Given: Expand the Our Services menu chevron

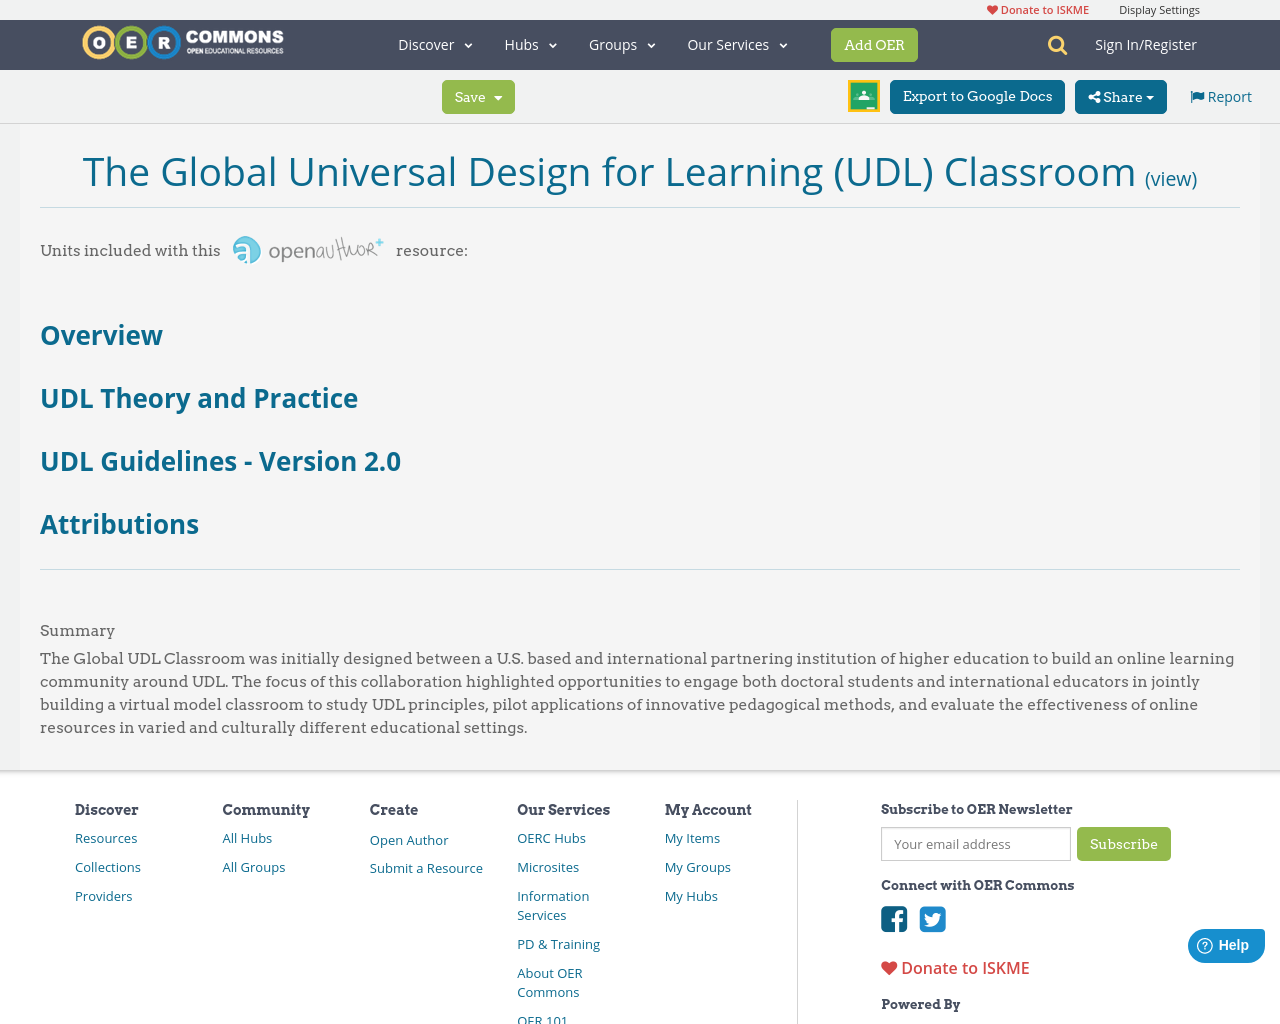Looking at the screenshot, I should click(783, 44).
